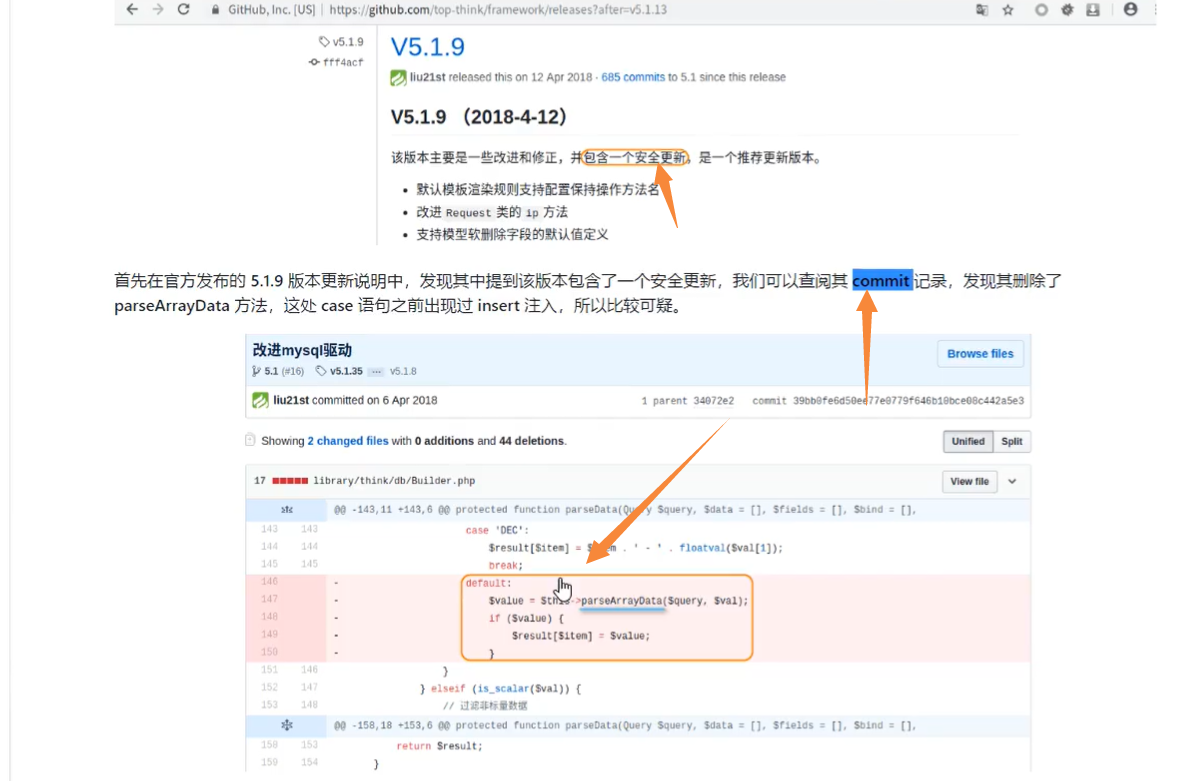Bookmark page with the star icon

(x=1008, y=9)
